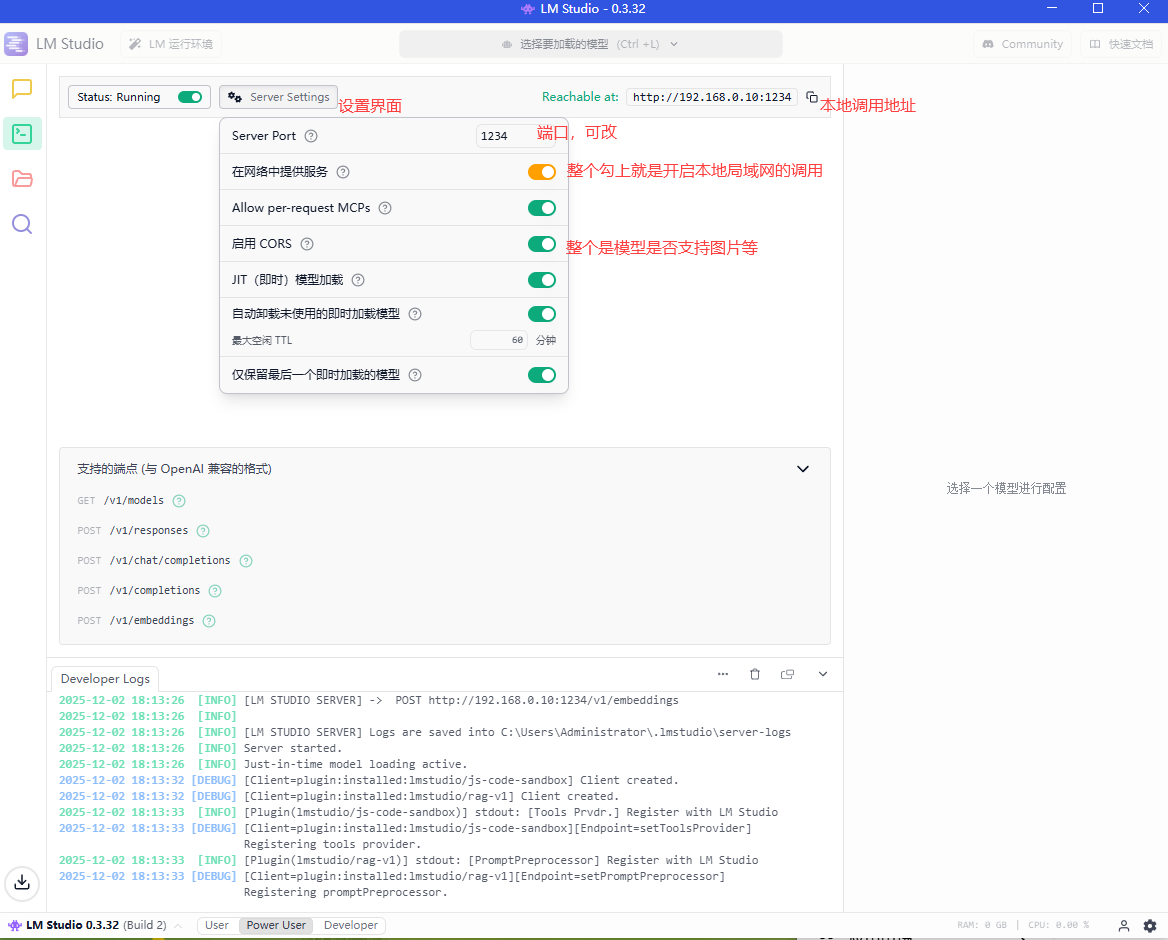Image resolution: width=1168 pixels, height=940 pixels.
Task: Open My Models folder icon in the sidebar
Action: coord(22,179)
